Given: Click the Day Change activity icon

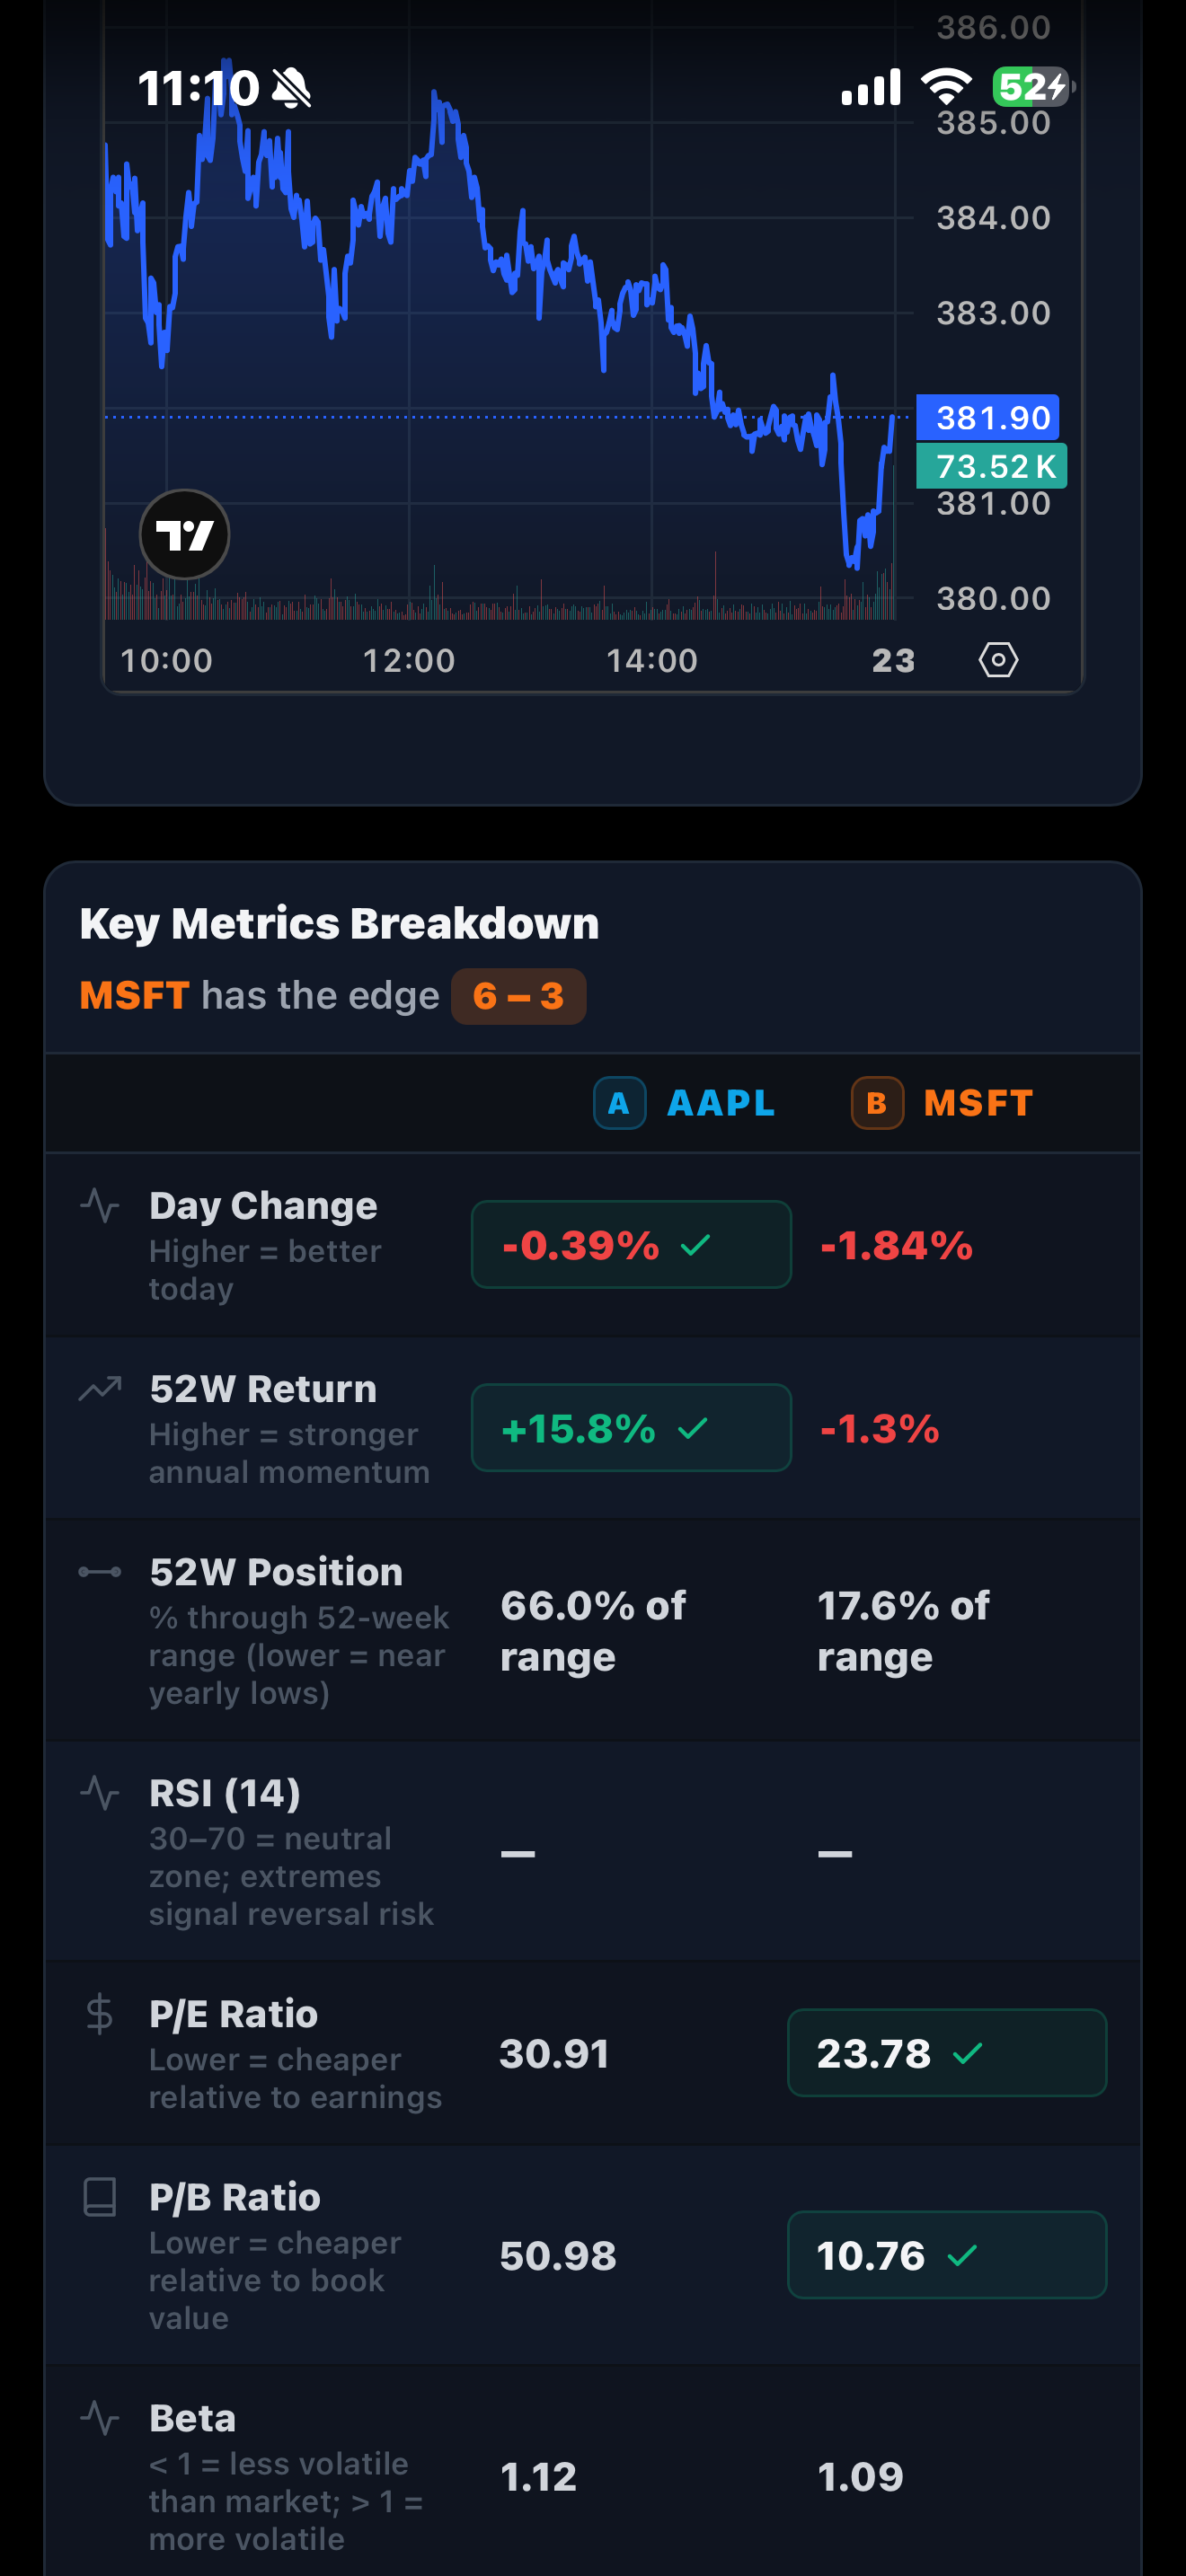Looking at the screenshot, I should (98, 1207).
